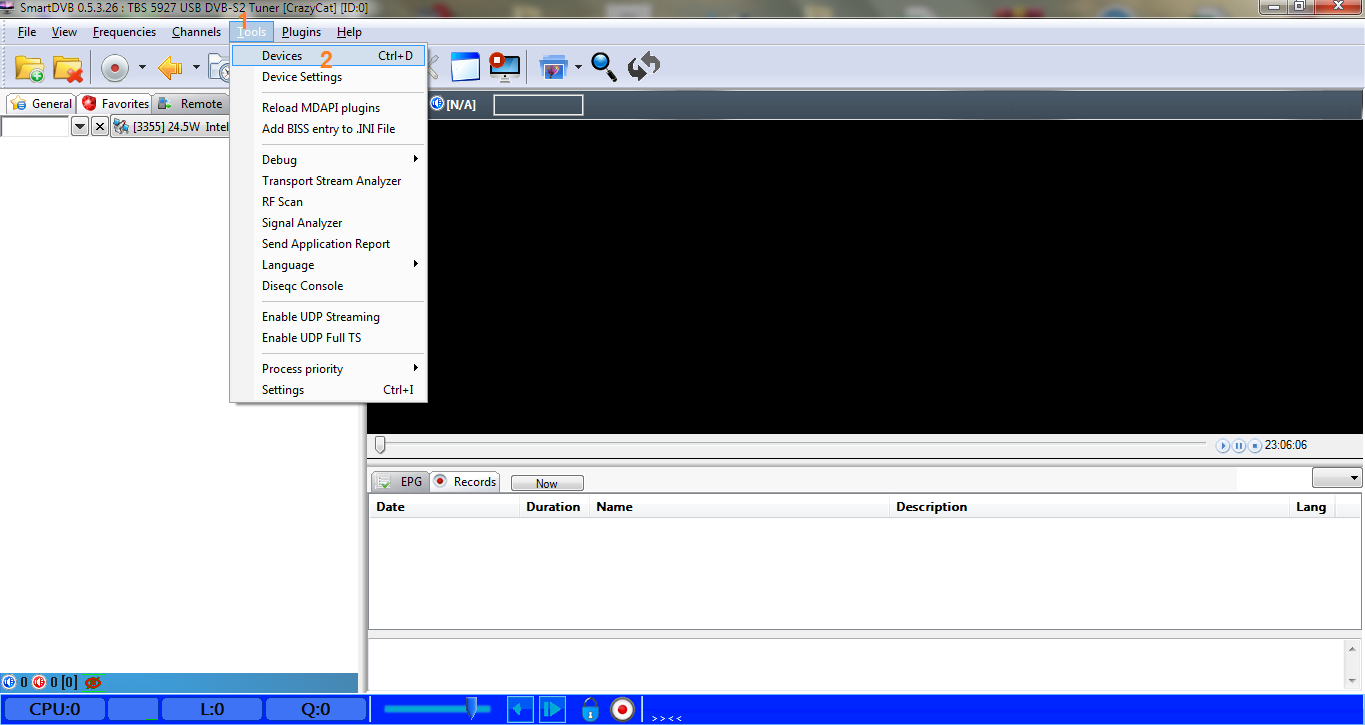This screenshot has width=1365, height=725.
Task: Click the next channel arrow in the status bar
Action: (x=552, y=709)
